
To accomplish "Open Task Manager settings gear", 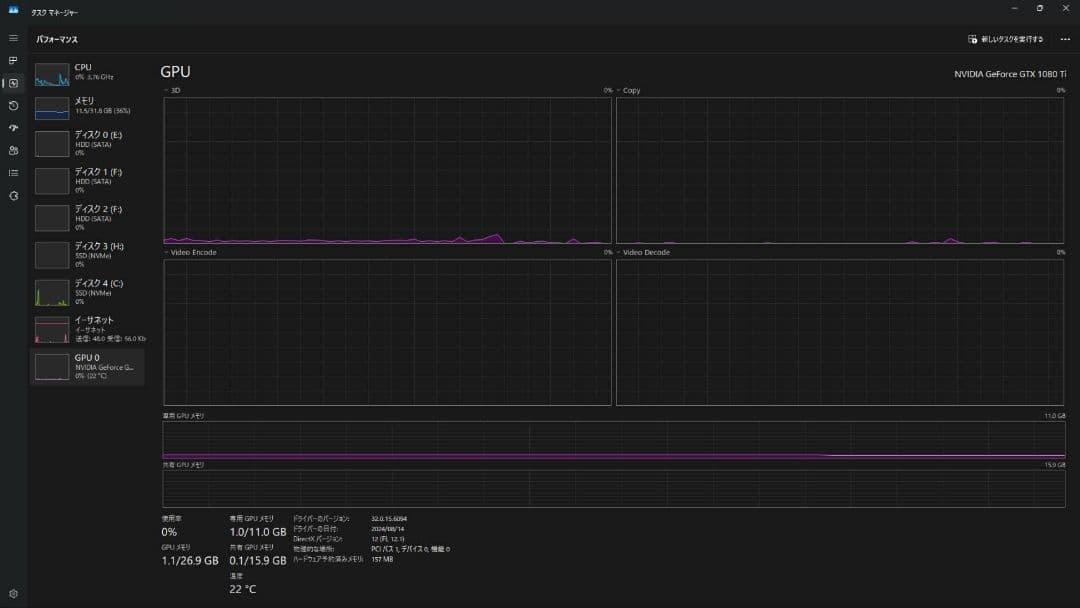I will pos(13,593).
